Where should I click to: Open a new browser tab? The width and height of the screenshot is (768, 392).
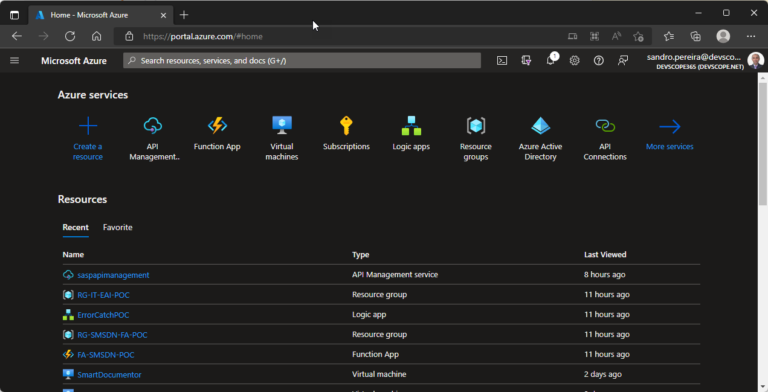point(184,15)
